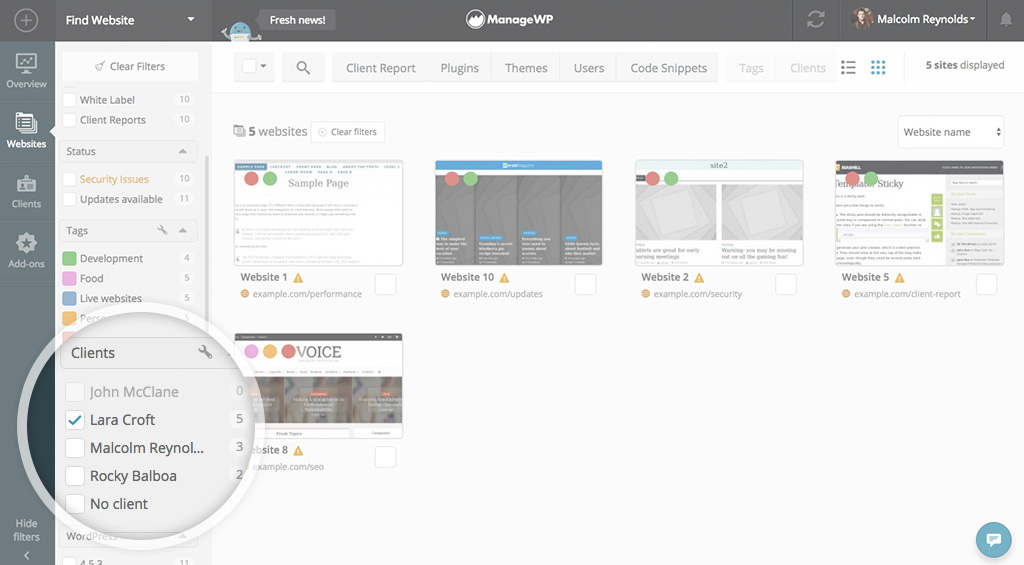The width and height of the screenshot is (1024, 565).
Task: Open the Malcolm Reynolds account menu
Action: pyautogui.click(x=913, y=20)
